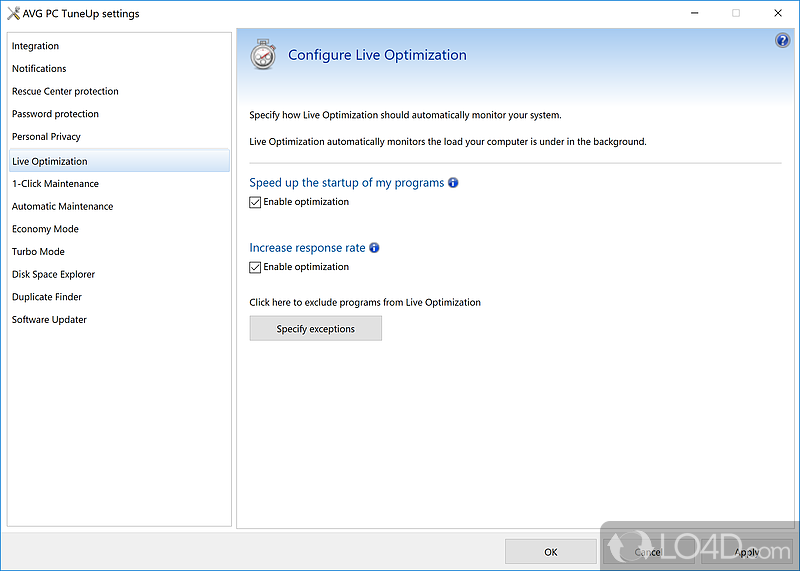Select 1-Click Maintenance category
Screen dimensions: 800x571
coord(55,184)
